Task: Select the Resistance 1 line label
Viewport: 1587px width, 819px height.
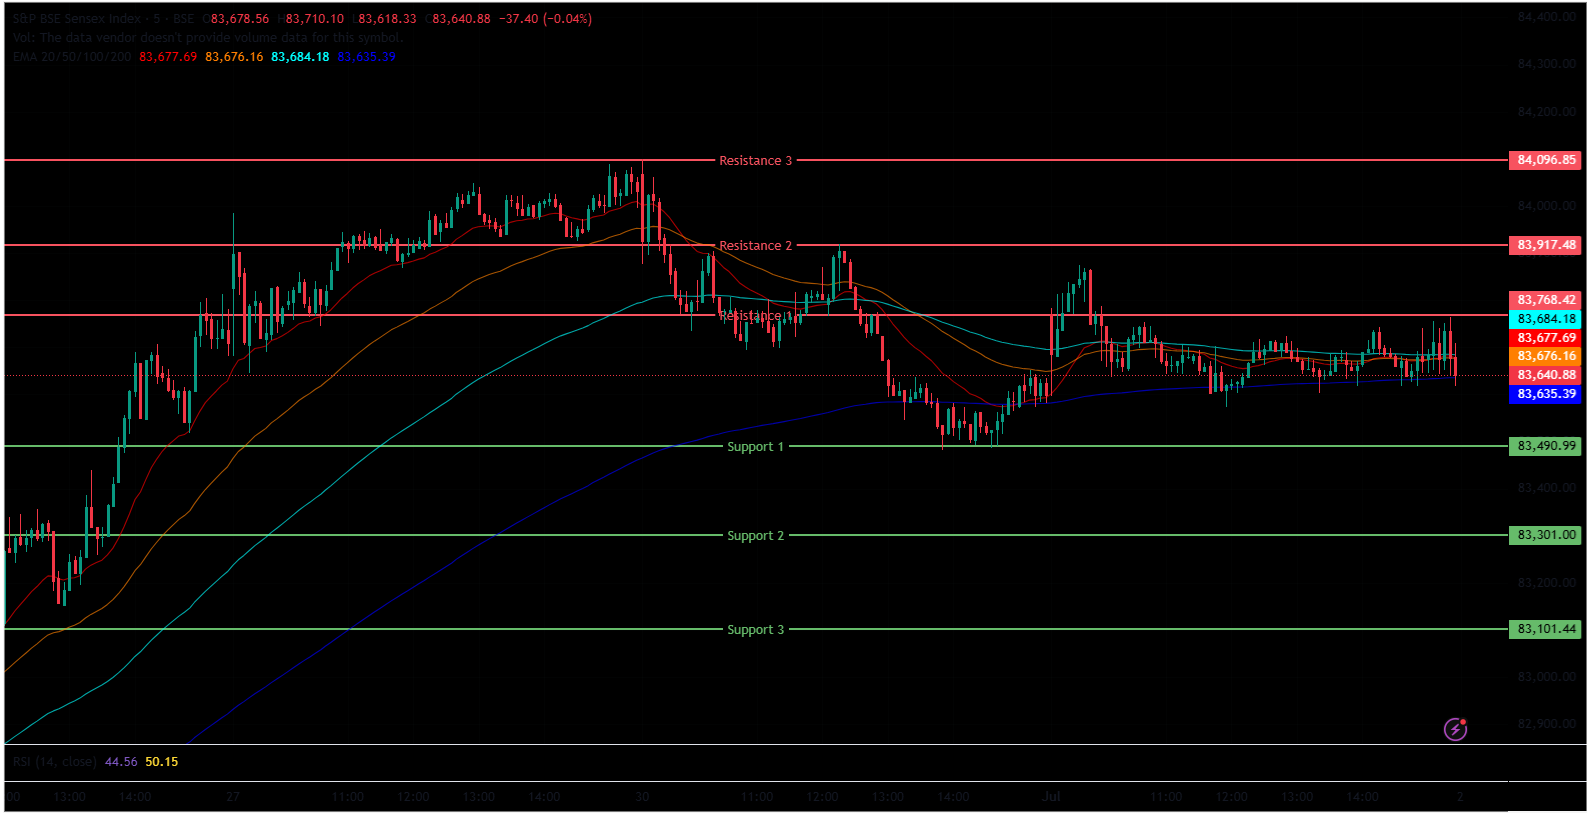Action: [x=756, y=316]
